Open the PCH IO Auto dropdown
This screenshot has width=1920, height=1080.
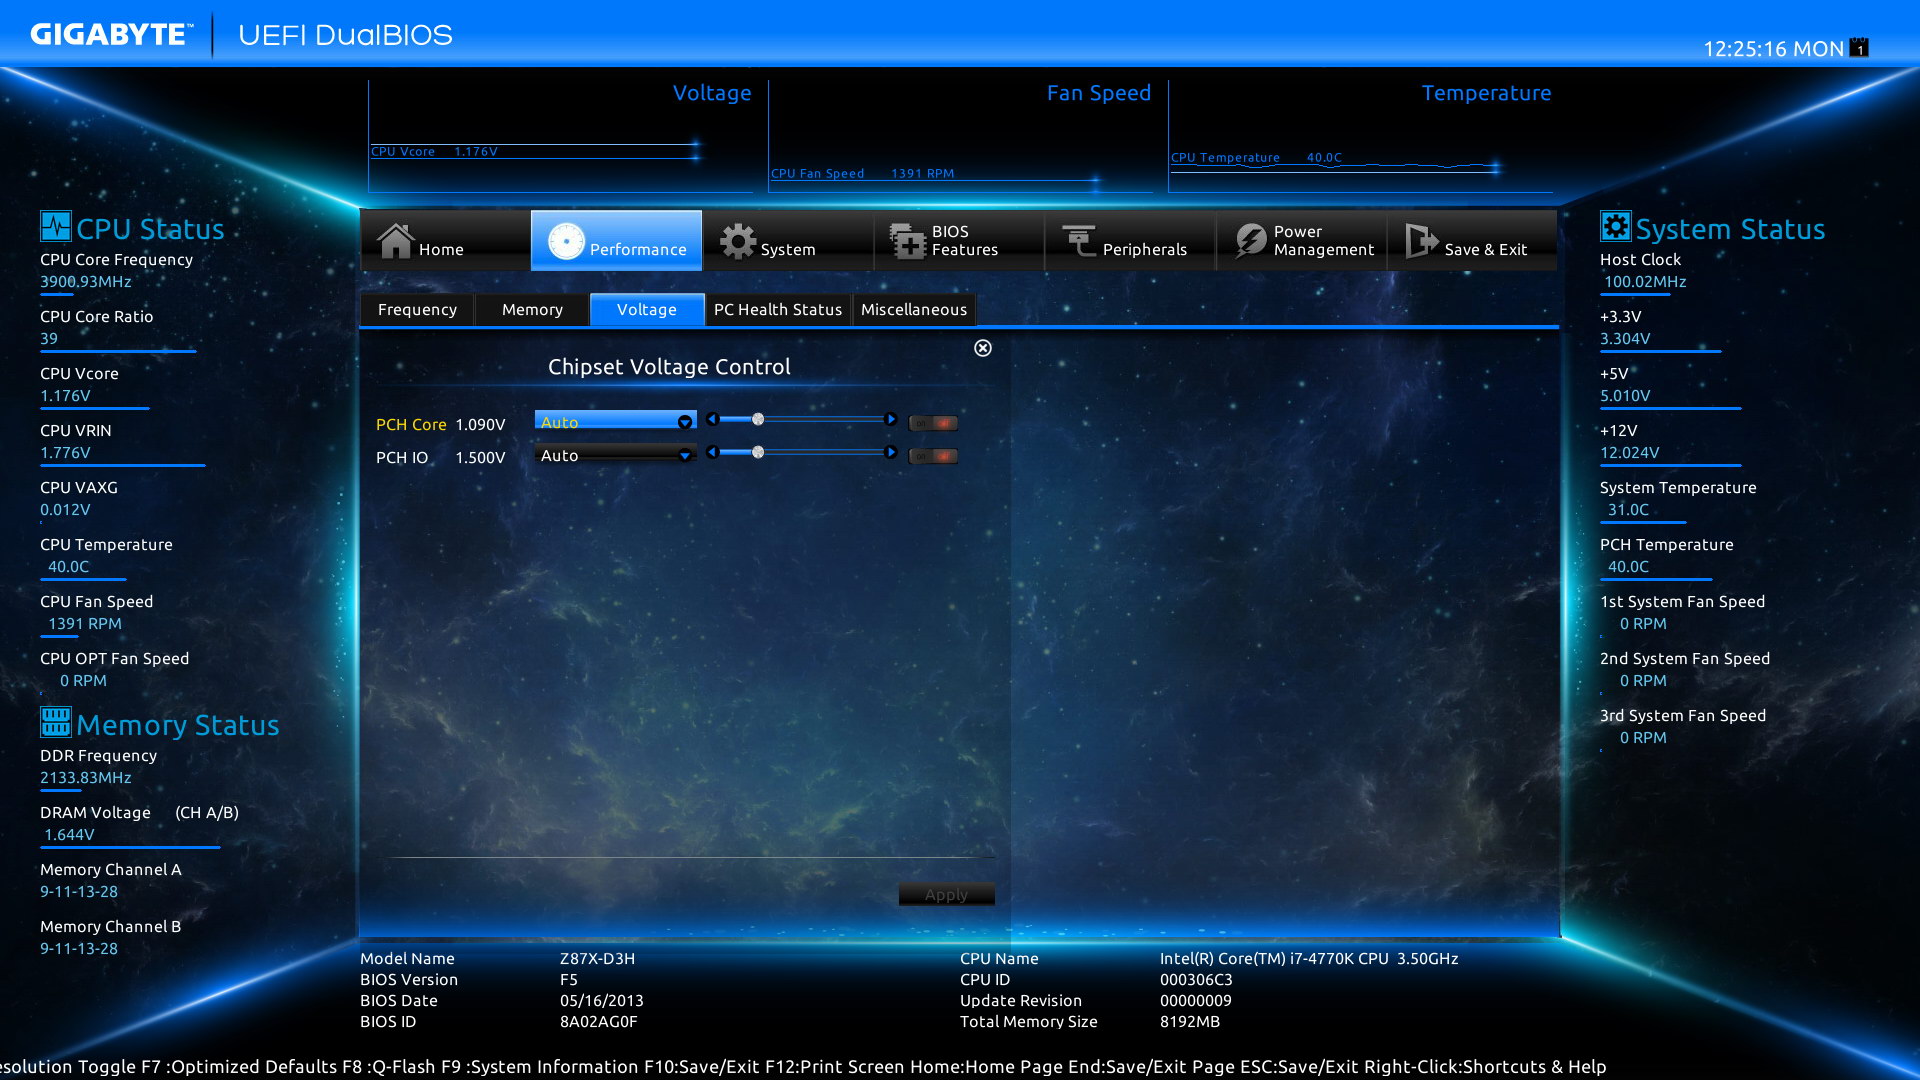click(x=615, y=455)
